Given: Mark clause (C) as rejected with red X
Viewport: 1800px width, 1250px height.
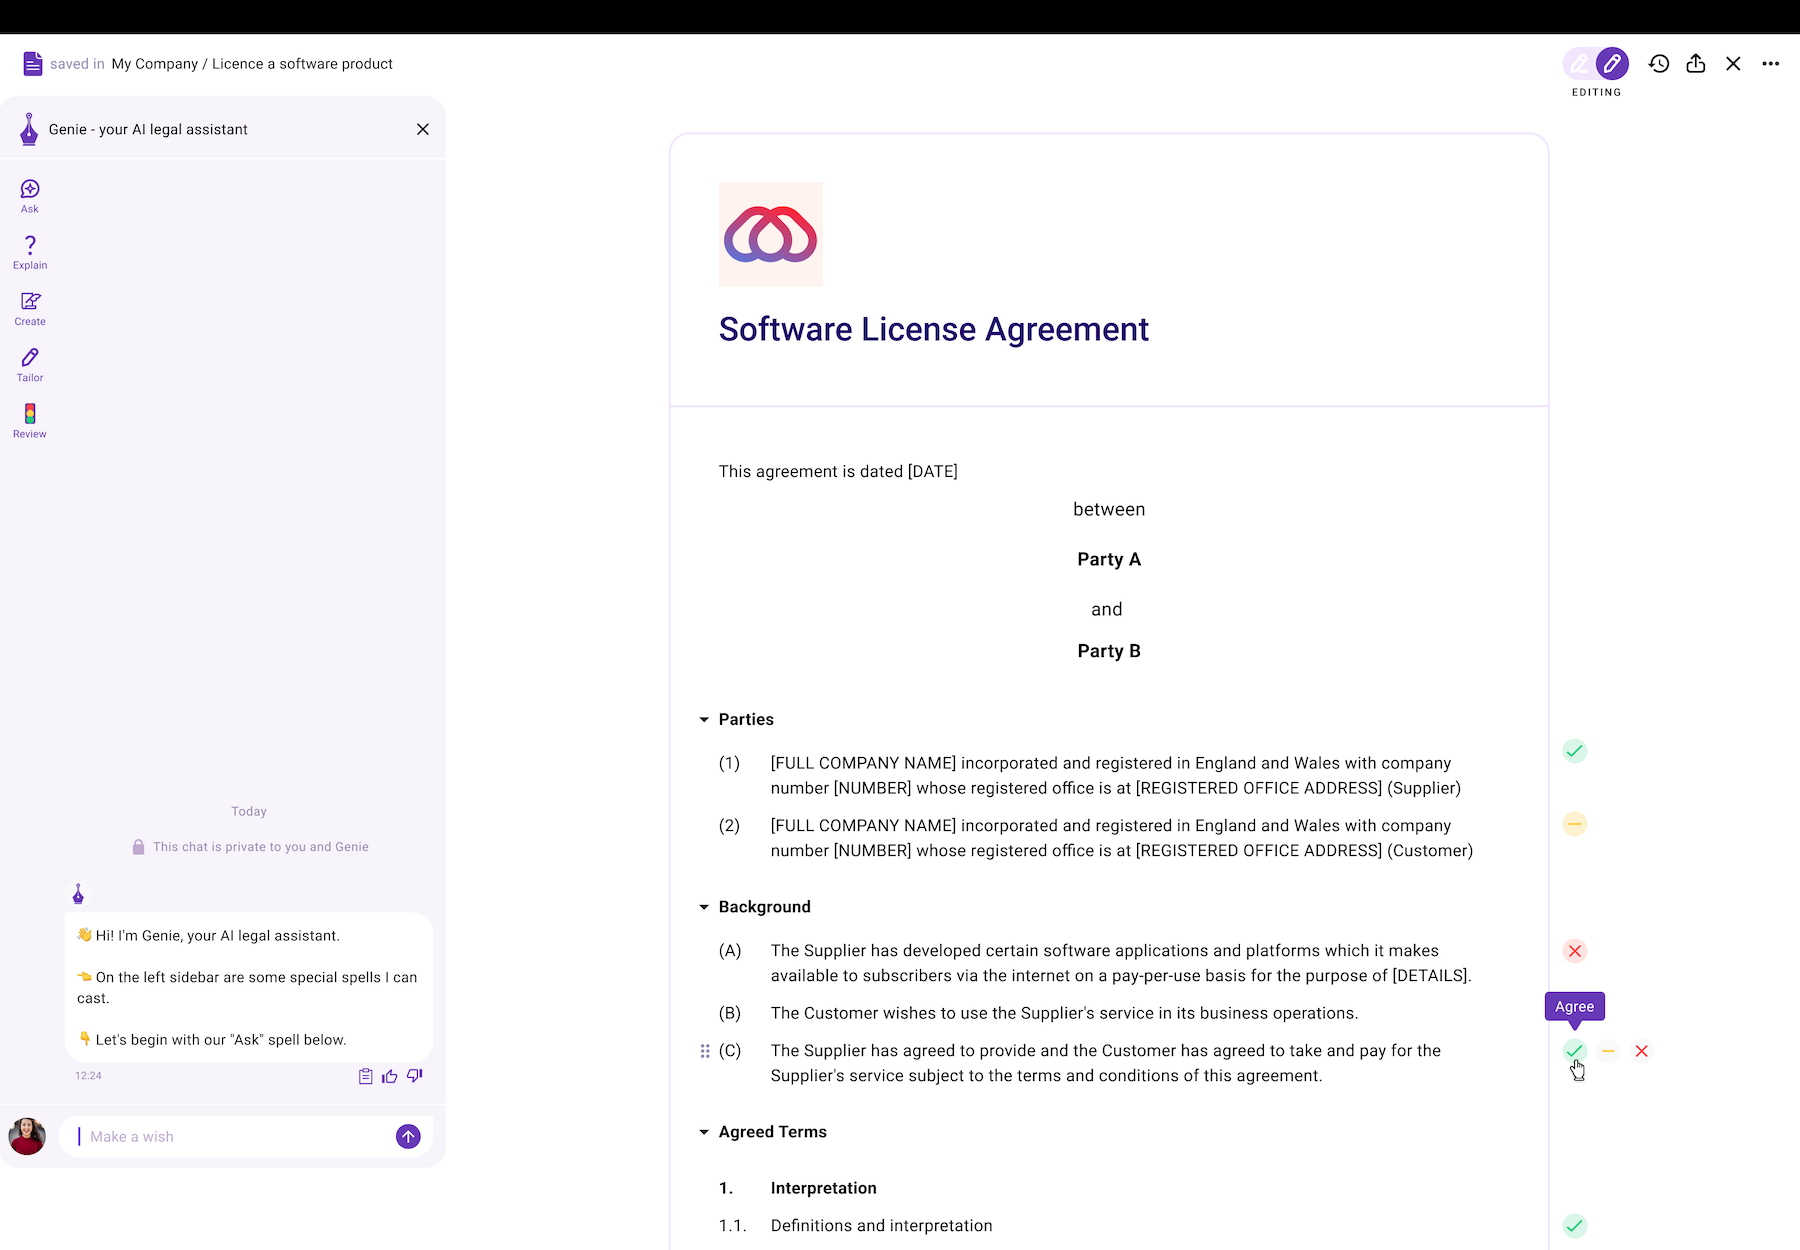Looking at the screenshot, I should click(x=1642, y=1051).
